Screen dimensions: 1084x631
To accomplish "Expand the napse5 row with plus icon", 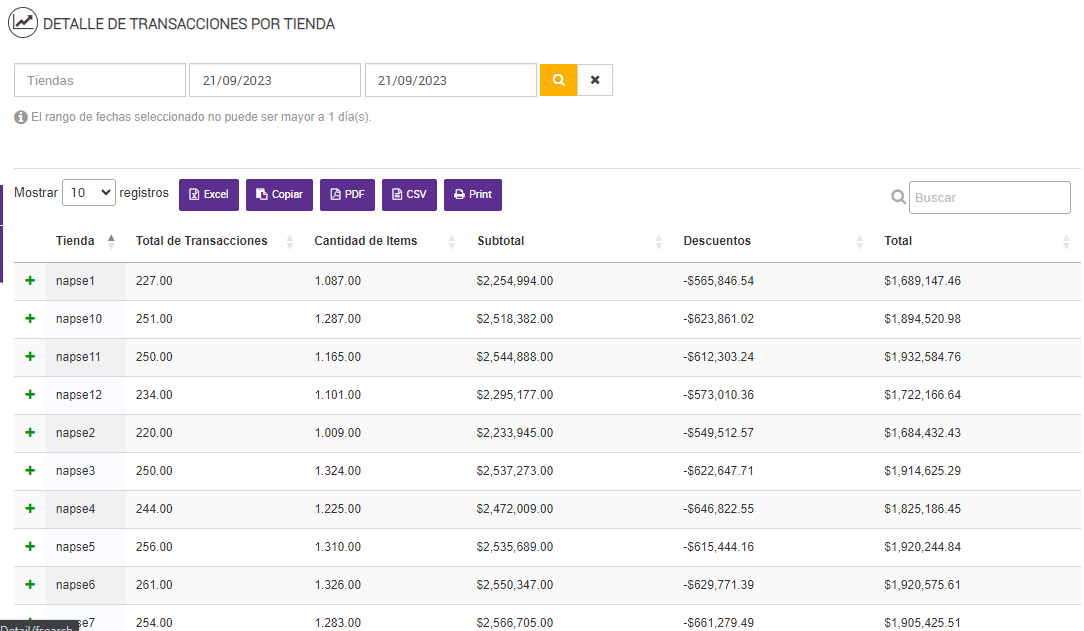I will 30,547.
